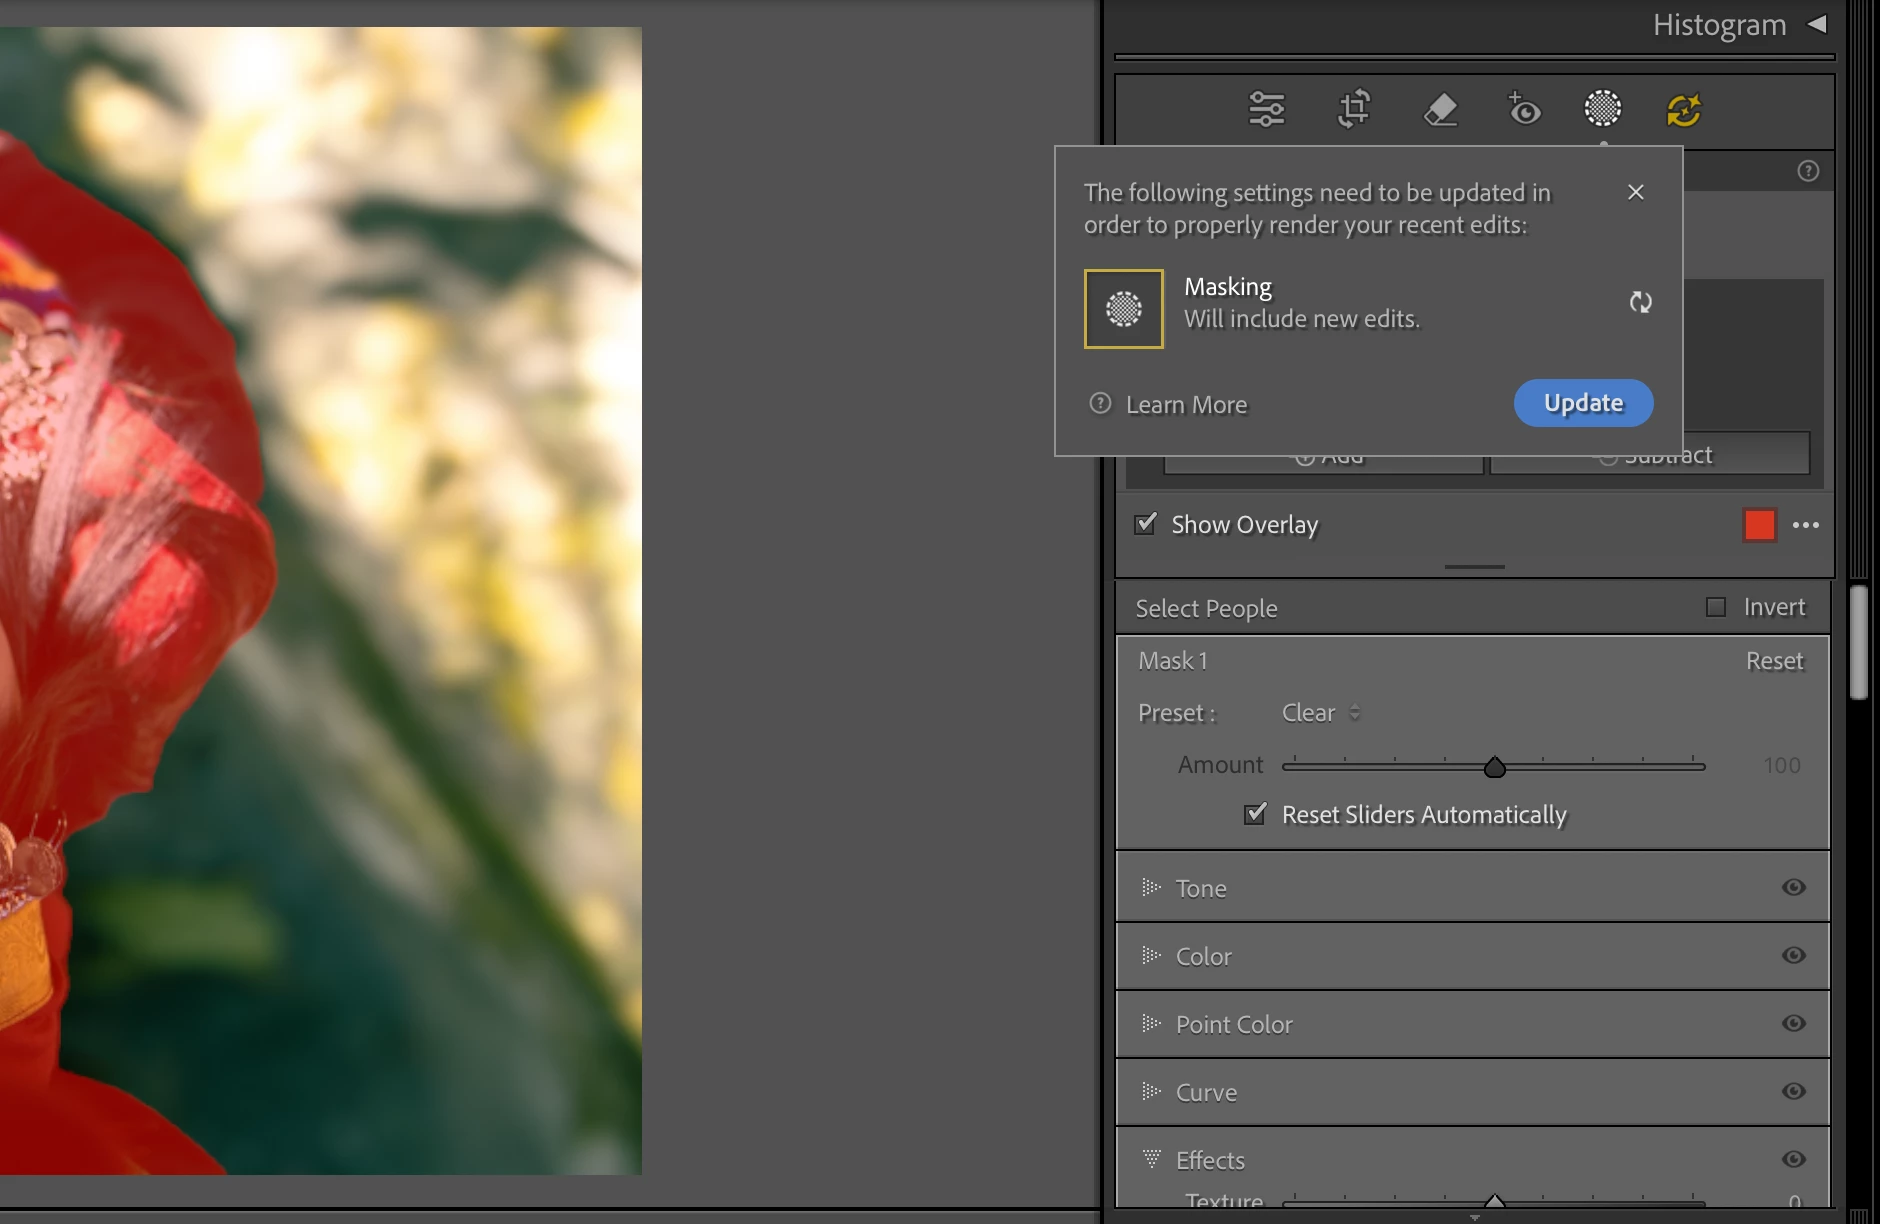Toggle Curve section visibility eye
The image size is (1880, 1224).
coord(1794,1091)
